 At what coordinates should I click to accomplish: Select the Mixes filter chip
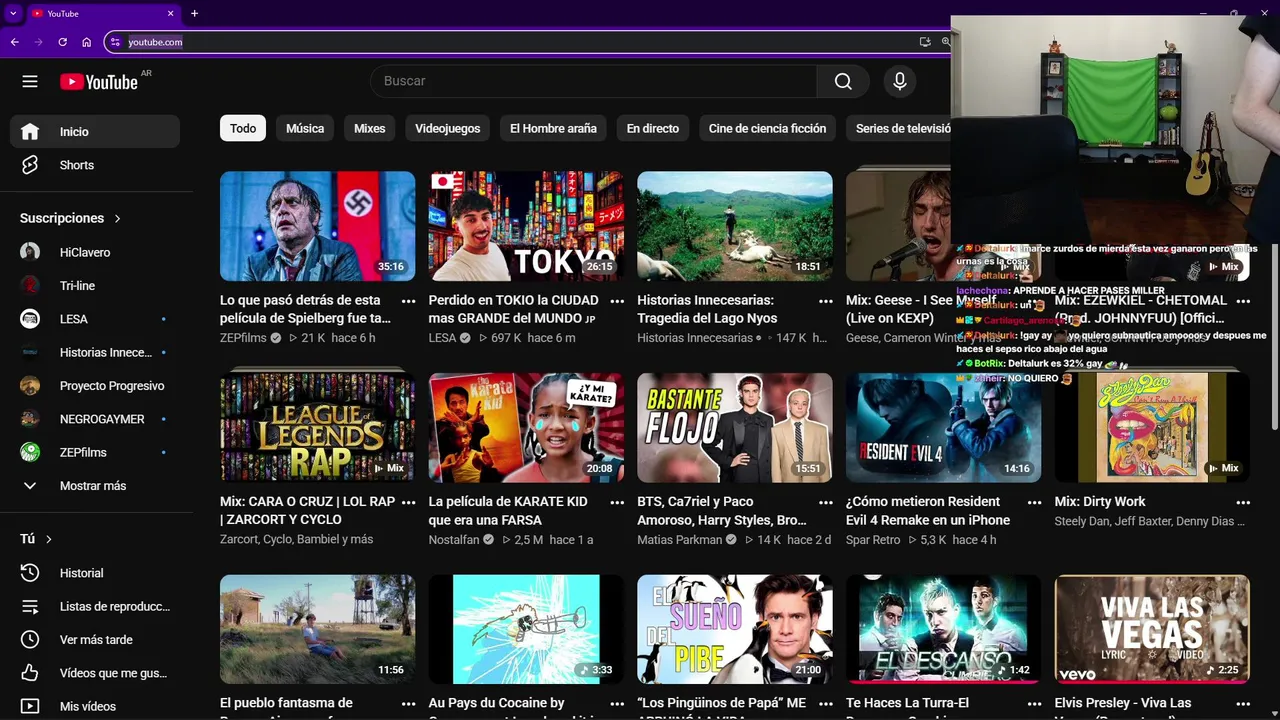pyautogui.click(x=369, y=128)
